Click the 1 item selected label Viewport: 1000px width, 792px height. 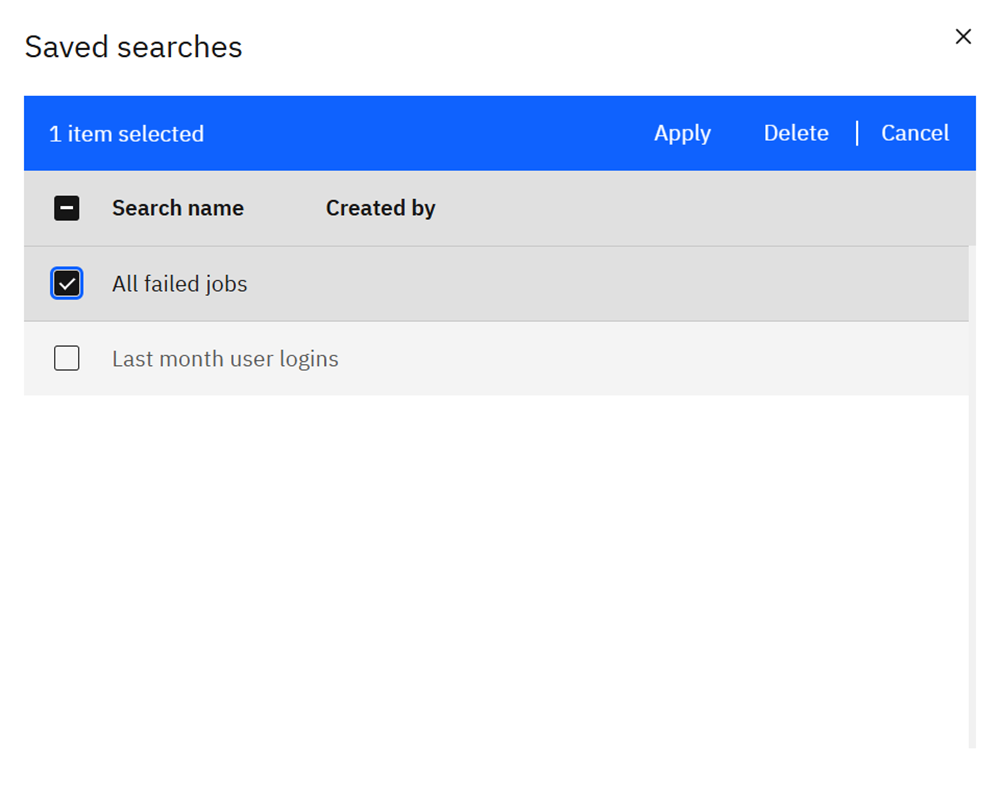(x=126, y=133)
